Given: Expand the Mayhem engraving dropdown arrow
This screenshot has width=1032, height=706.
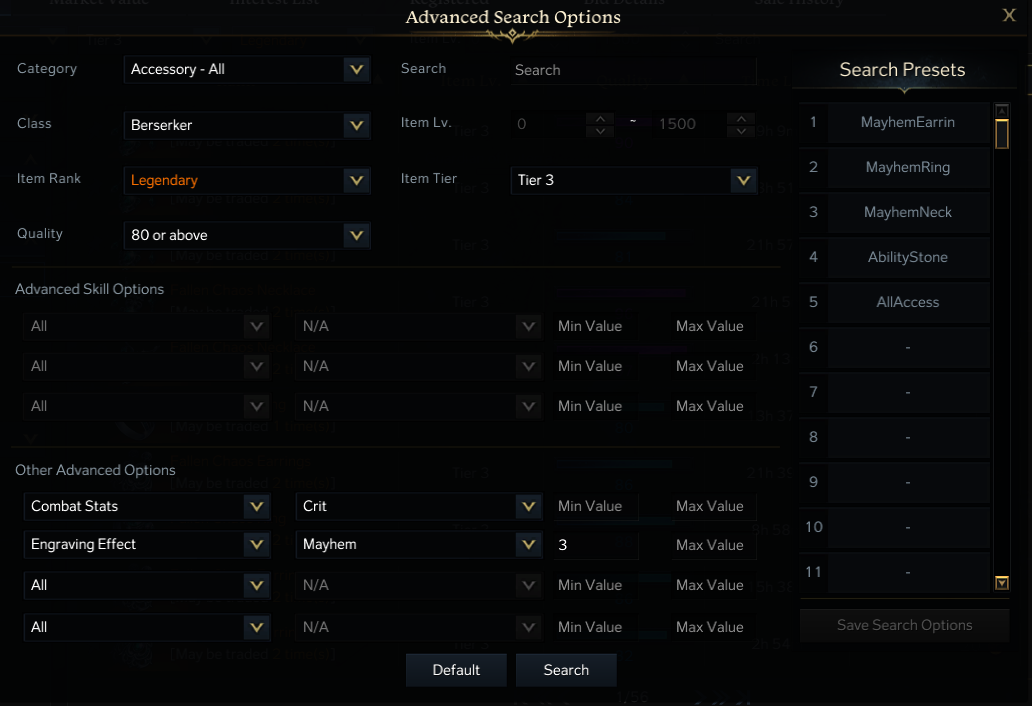Looking at the screenshot, I should [x=529, y=545].
